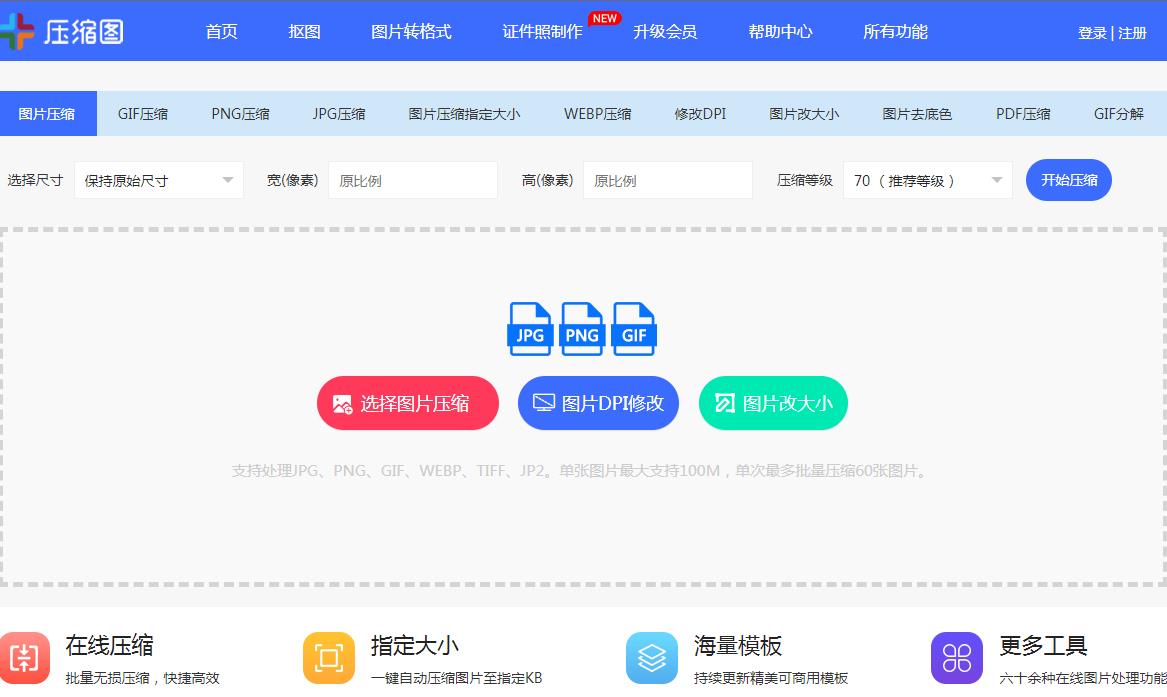1167x697 pixels.
Task: Click the JPG format icon above upload buttons
Action: 529,330
